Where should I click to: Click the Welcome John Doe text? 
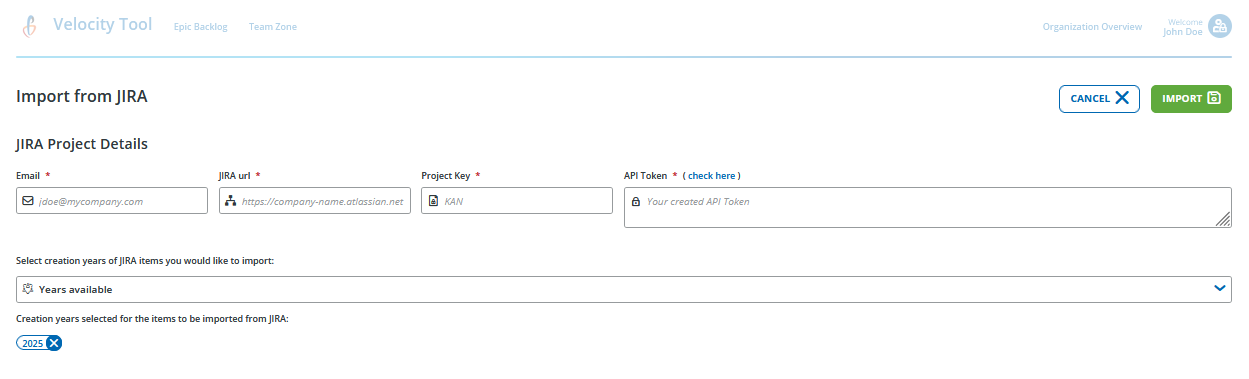pos(1183,27)
